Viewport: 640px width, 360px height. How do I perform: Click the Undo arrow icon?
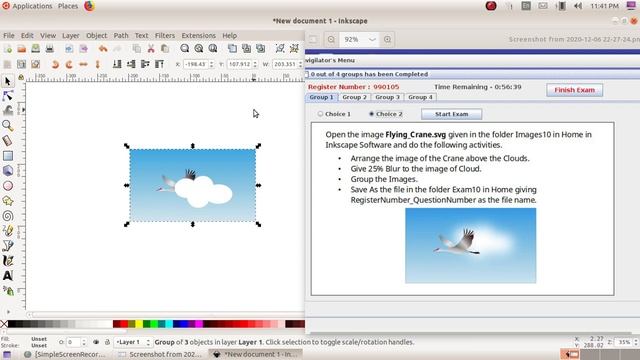(x=103, y=49)
